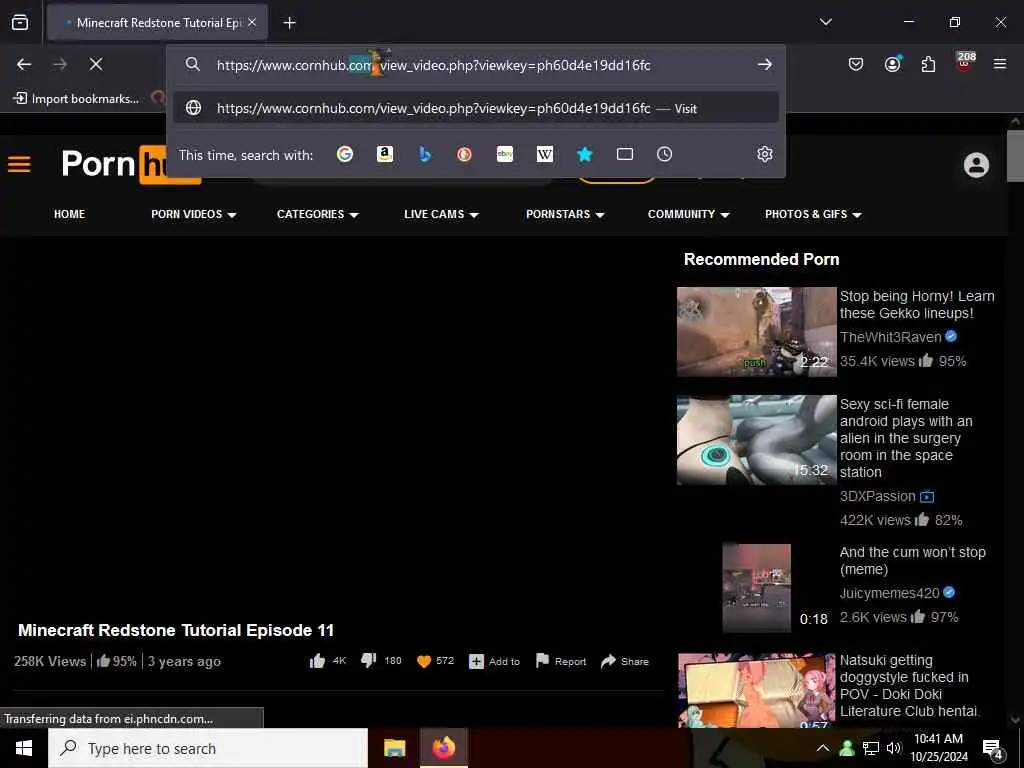Like the video with thumbs up
The height and width of the screenshot is (768, 1024).
click(x=317, y=661)
